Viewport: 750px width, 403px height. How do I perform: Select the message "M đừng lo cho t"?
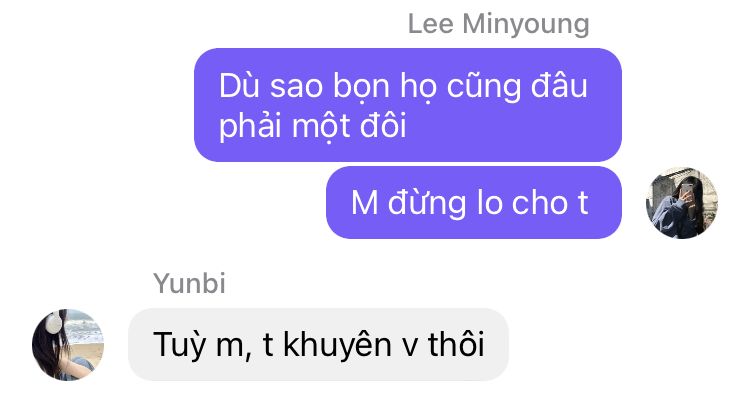point(474,203)
